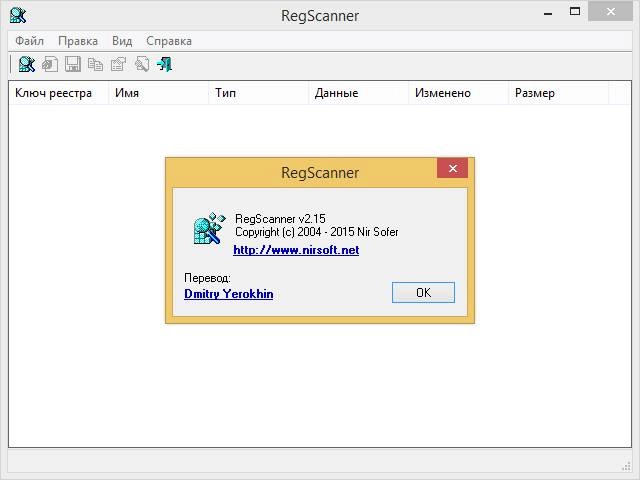Image resolution: width=640 pixels, height=480 pixels.
Task: Sort by the Тип column header
Action: 258,93
